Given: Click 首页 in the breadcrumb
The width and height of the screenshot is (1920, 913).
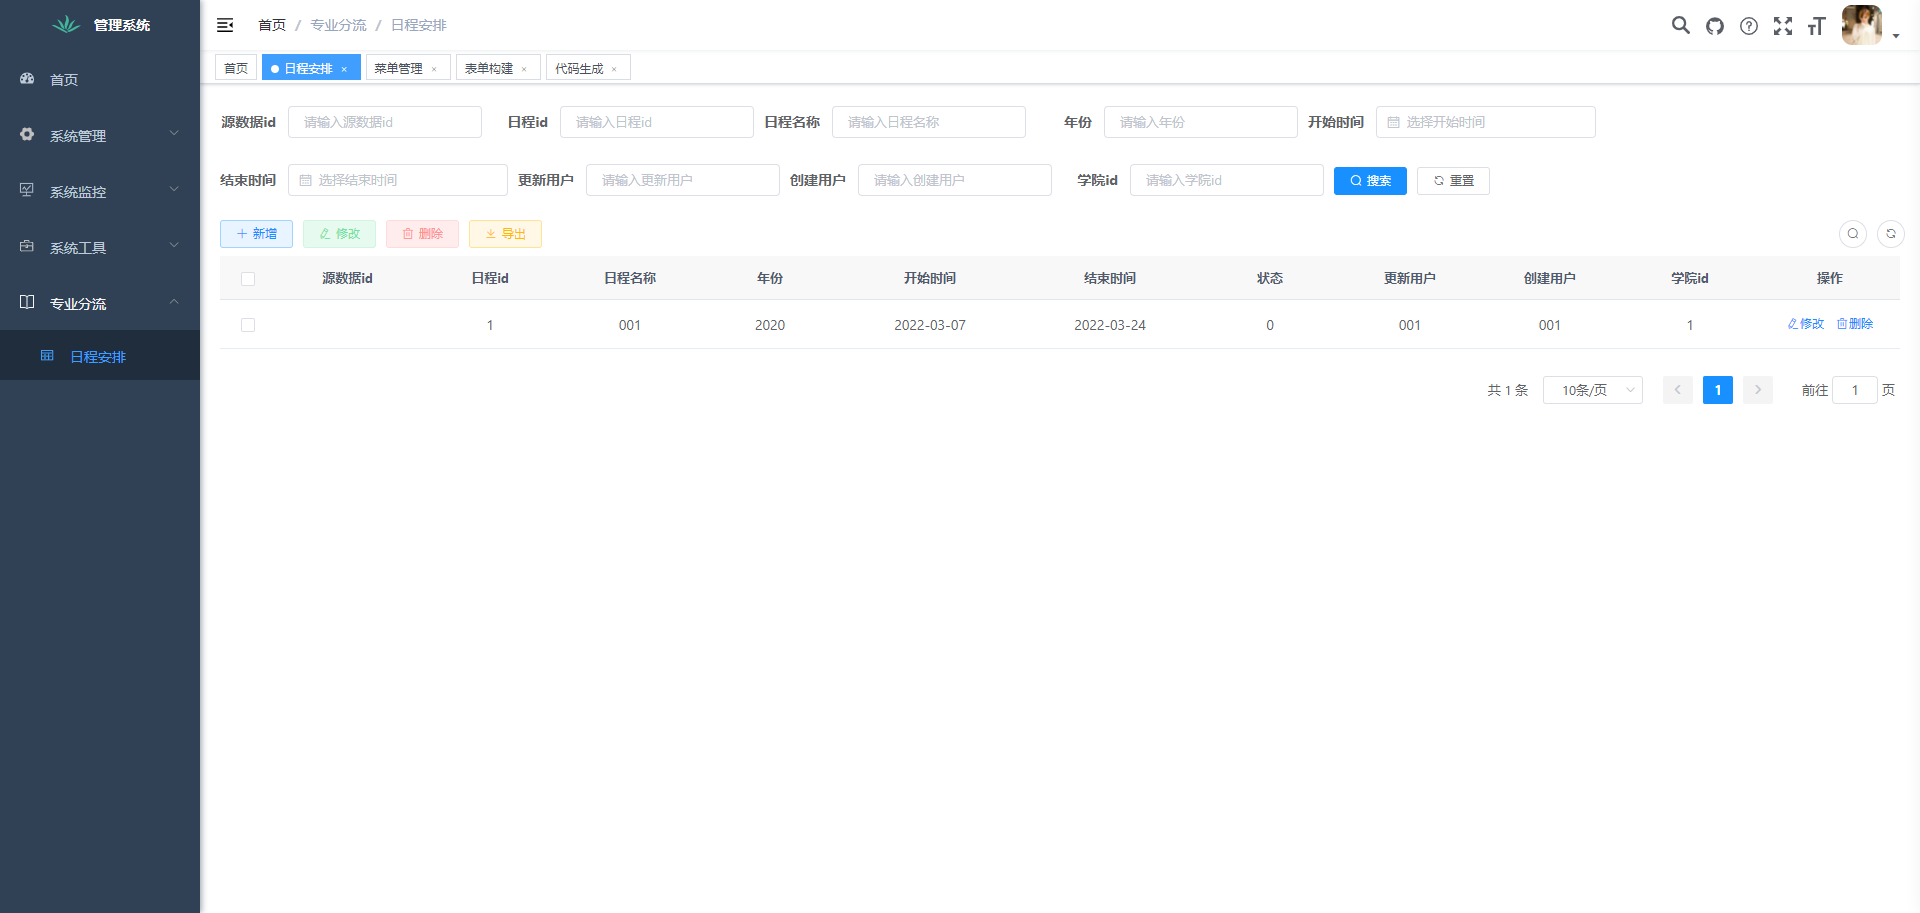Looking at the screenshot, I should [272, 25].
